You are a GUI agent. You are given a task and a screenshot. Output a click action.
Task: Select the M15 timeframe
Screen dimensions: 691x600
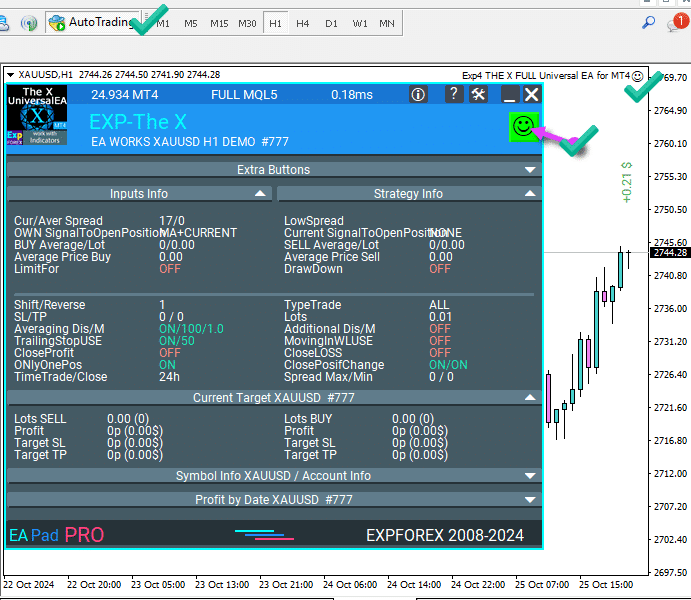pos(219,23)
